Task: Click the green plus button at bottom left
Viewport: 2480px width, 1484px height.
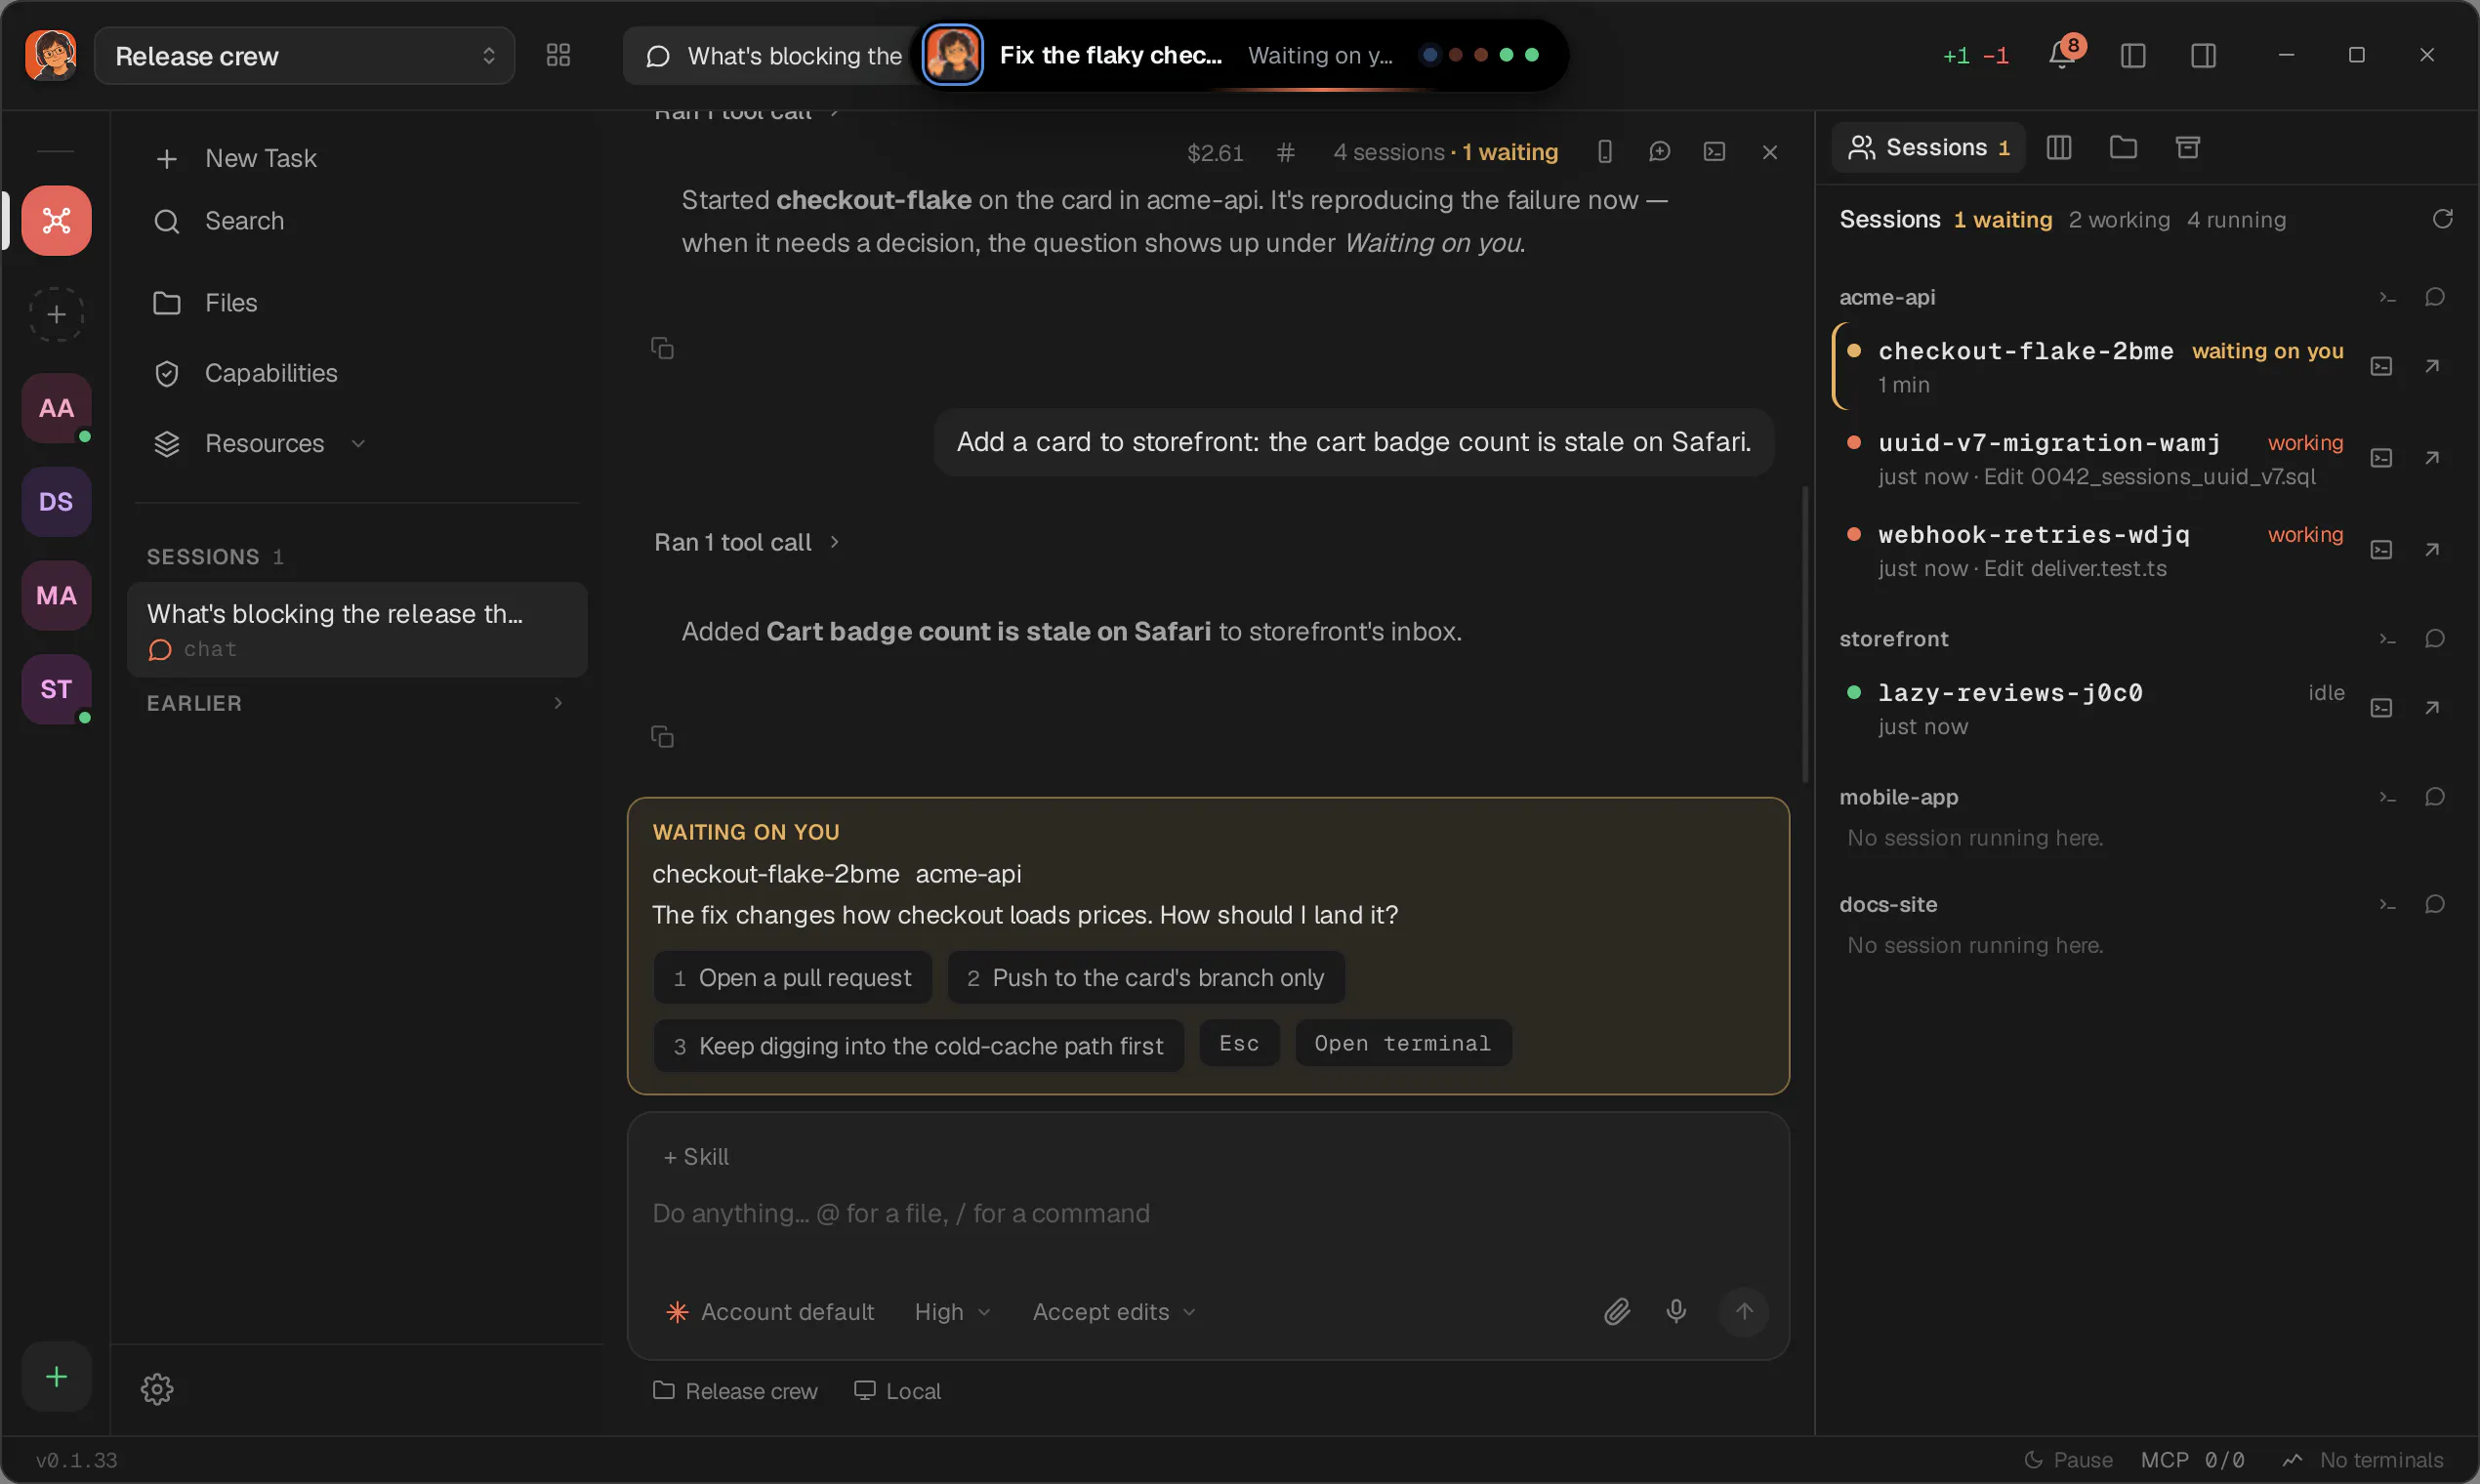Action: 56,1377
